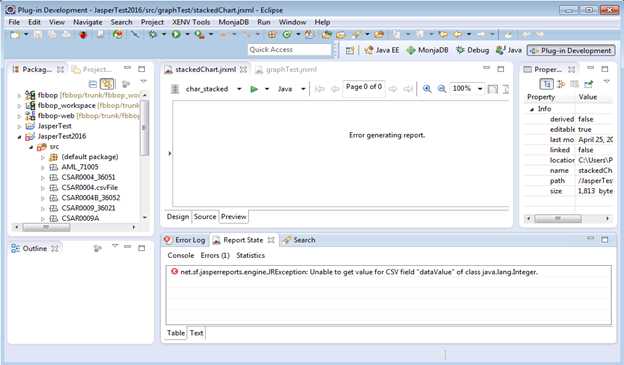
Task: Open the Search view tab
Action: [299, 240]
